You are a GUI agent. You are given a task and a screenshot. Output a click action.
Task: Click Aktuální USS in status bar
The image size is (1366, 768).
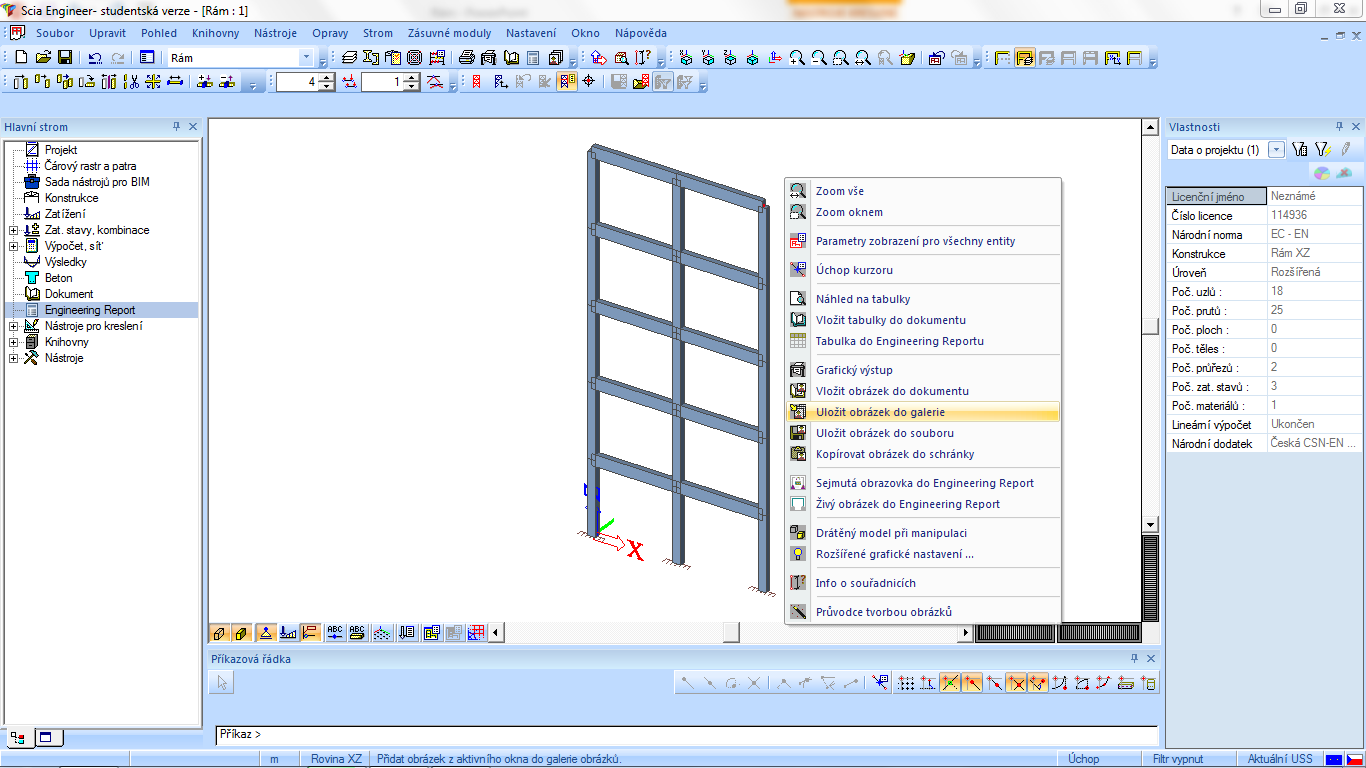[x=1279, y=759]
